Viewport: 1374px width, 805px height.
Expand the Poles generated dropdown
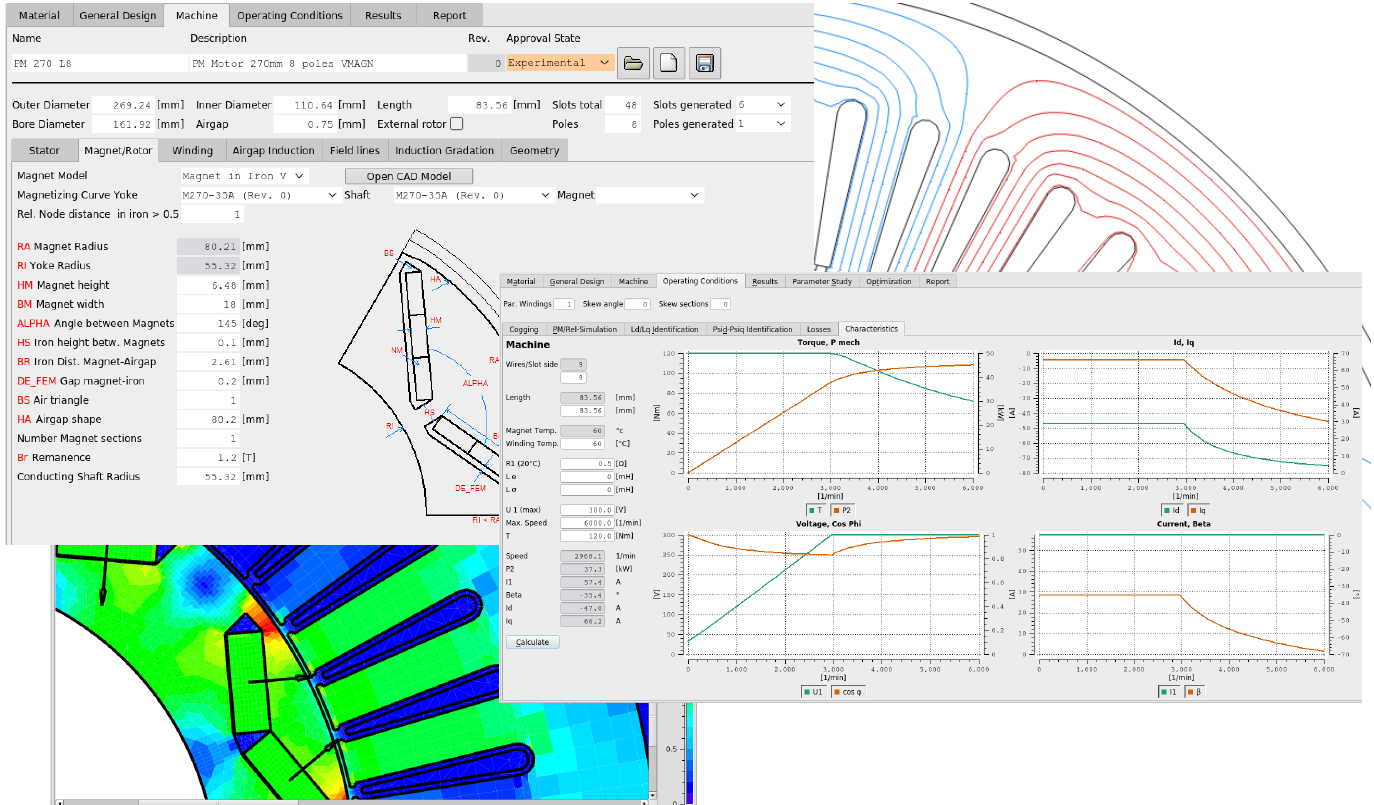click(762, 124)
